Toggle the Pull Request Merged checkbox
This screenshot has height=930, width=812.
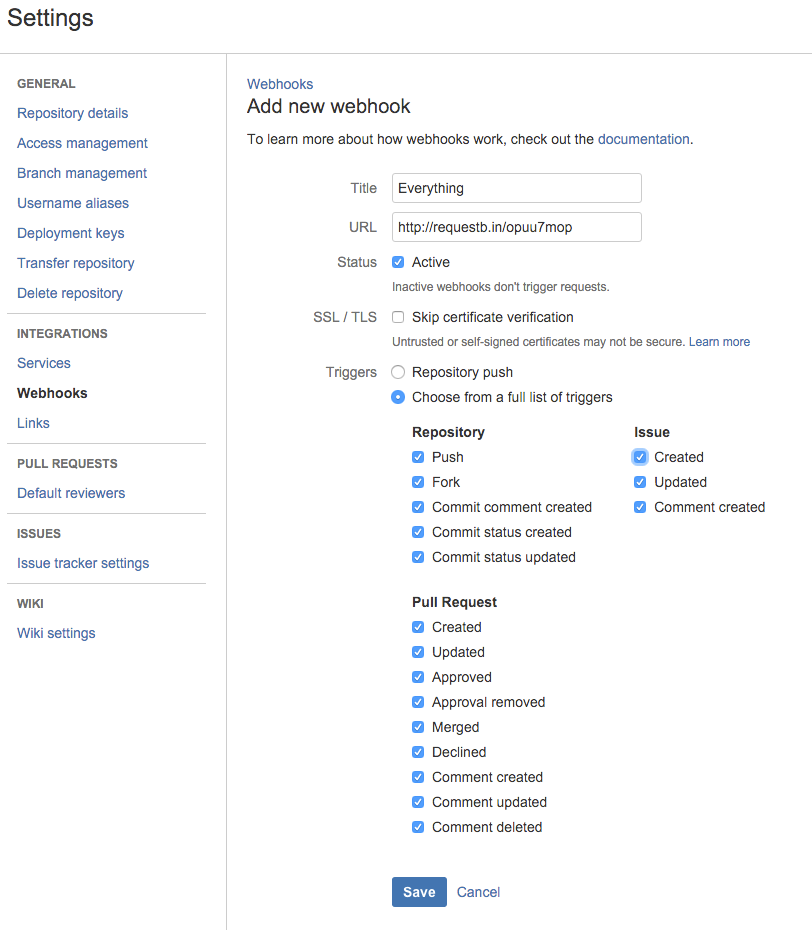click(x=418, y=727)
